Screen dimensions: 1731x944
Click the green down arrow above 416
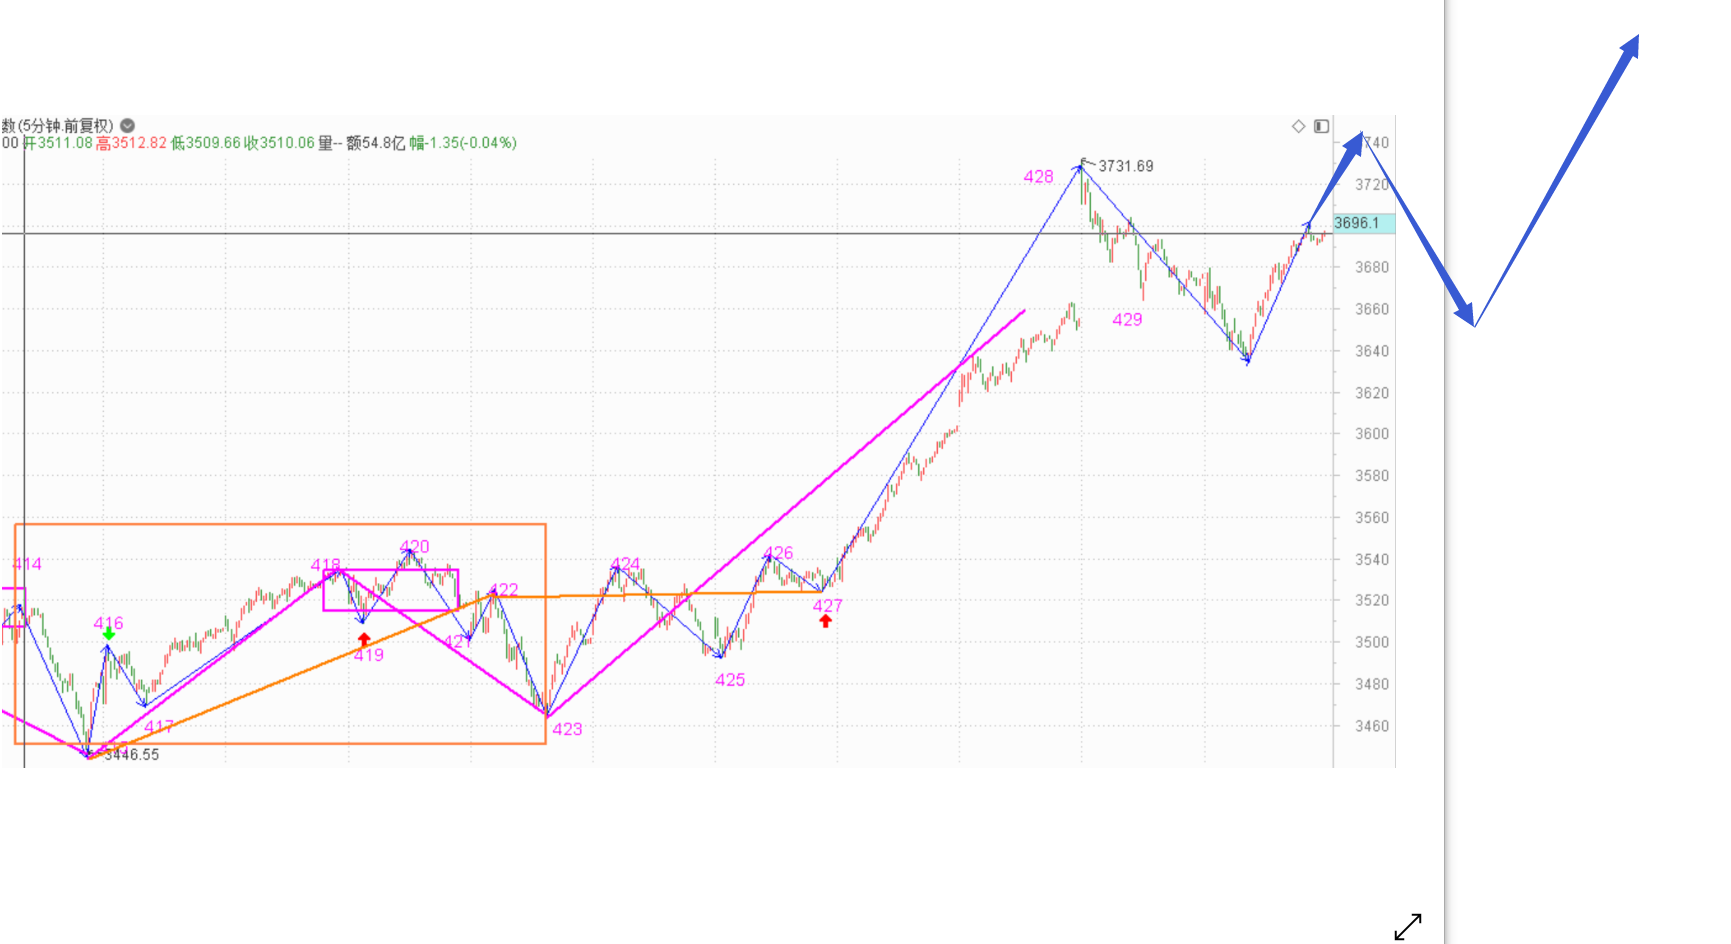(108, 634)
